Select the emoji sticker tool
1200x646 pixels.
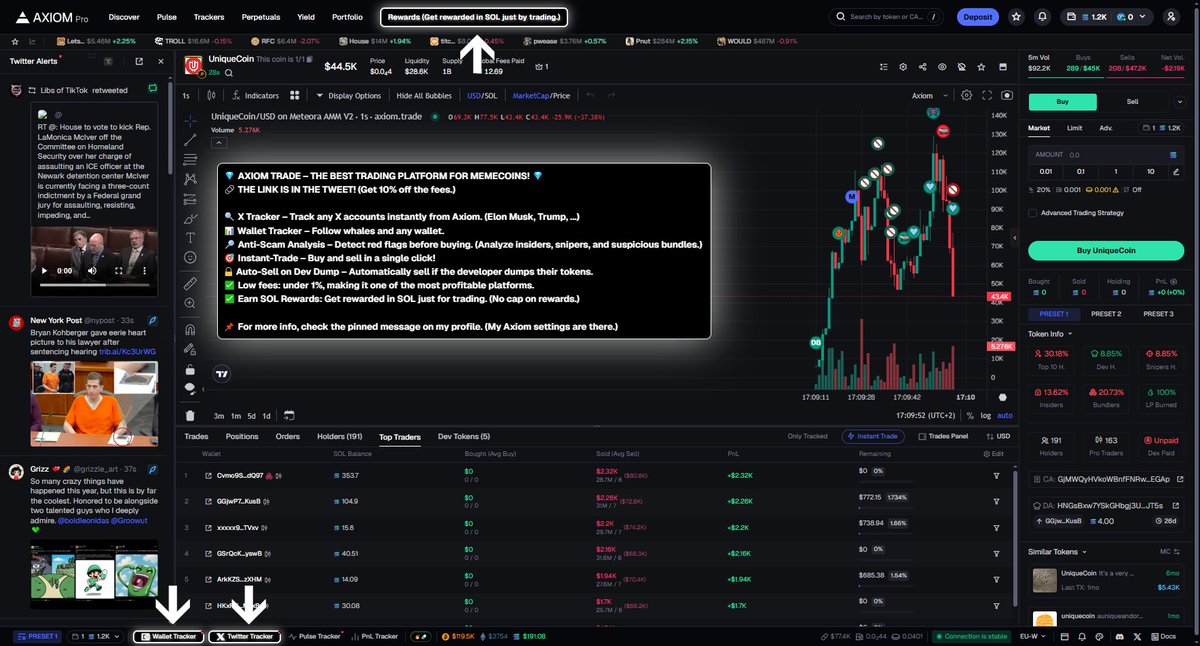190,257
